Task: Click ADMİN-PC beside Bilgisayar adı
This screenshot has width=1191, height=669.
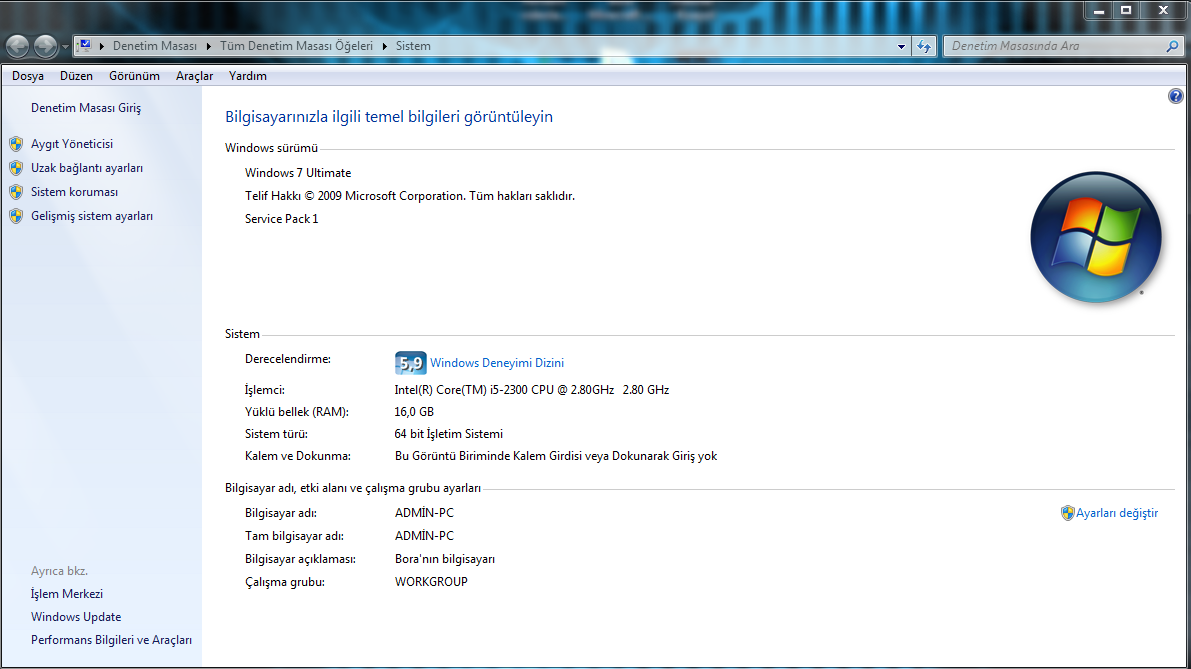Action: pyautogui.click(x=424, y=513)
